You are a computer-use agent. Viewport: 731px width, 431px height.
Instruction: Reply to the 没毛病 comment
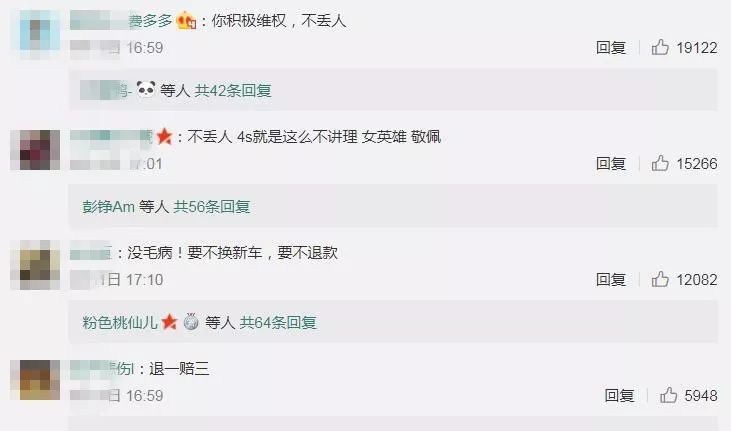[611, 280]
